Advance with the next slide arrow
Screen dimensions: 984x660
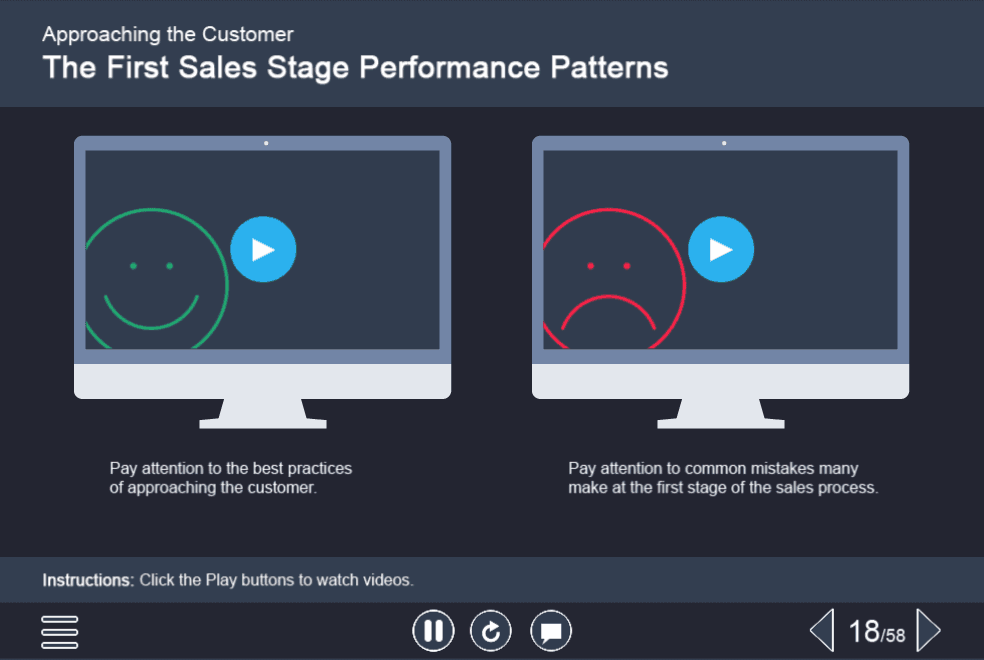928,631
